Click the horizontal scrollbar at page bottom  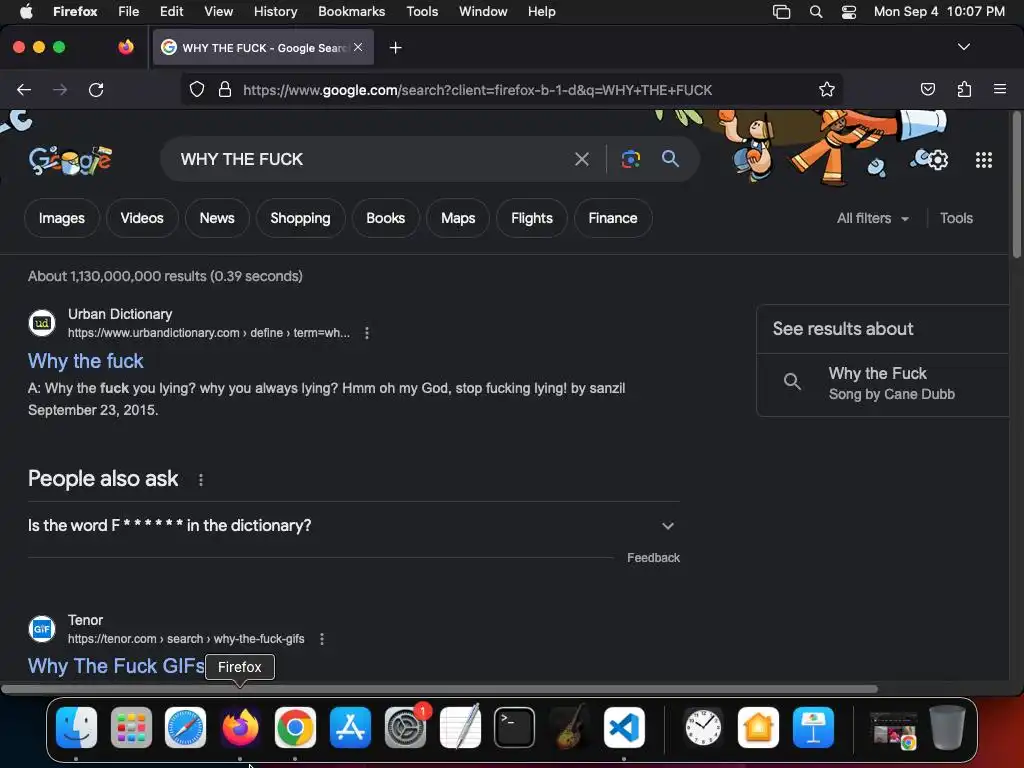click(x=440, y=688)
